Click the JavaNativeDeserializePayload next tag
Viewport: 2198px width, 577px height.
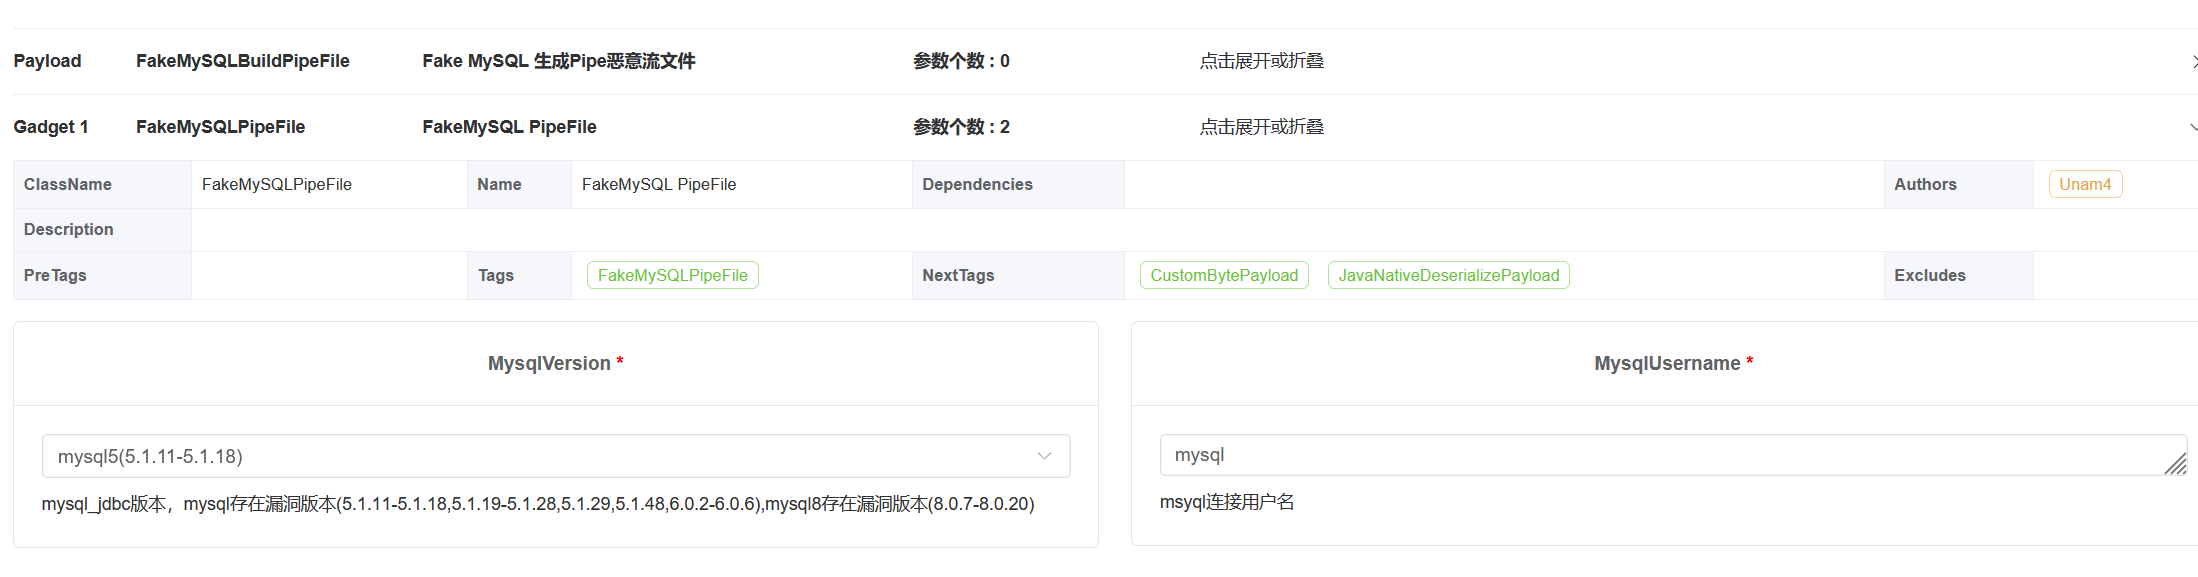click(x=1448, y=275)
